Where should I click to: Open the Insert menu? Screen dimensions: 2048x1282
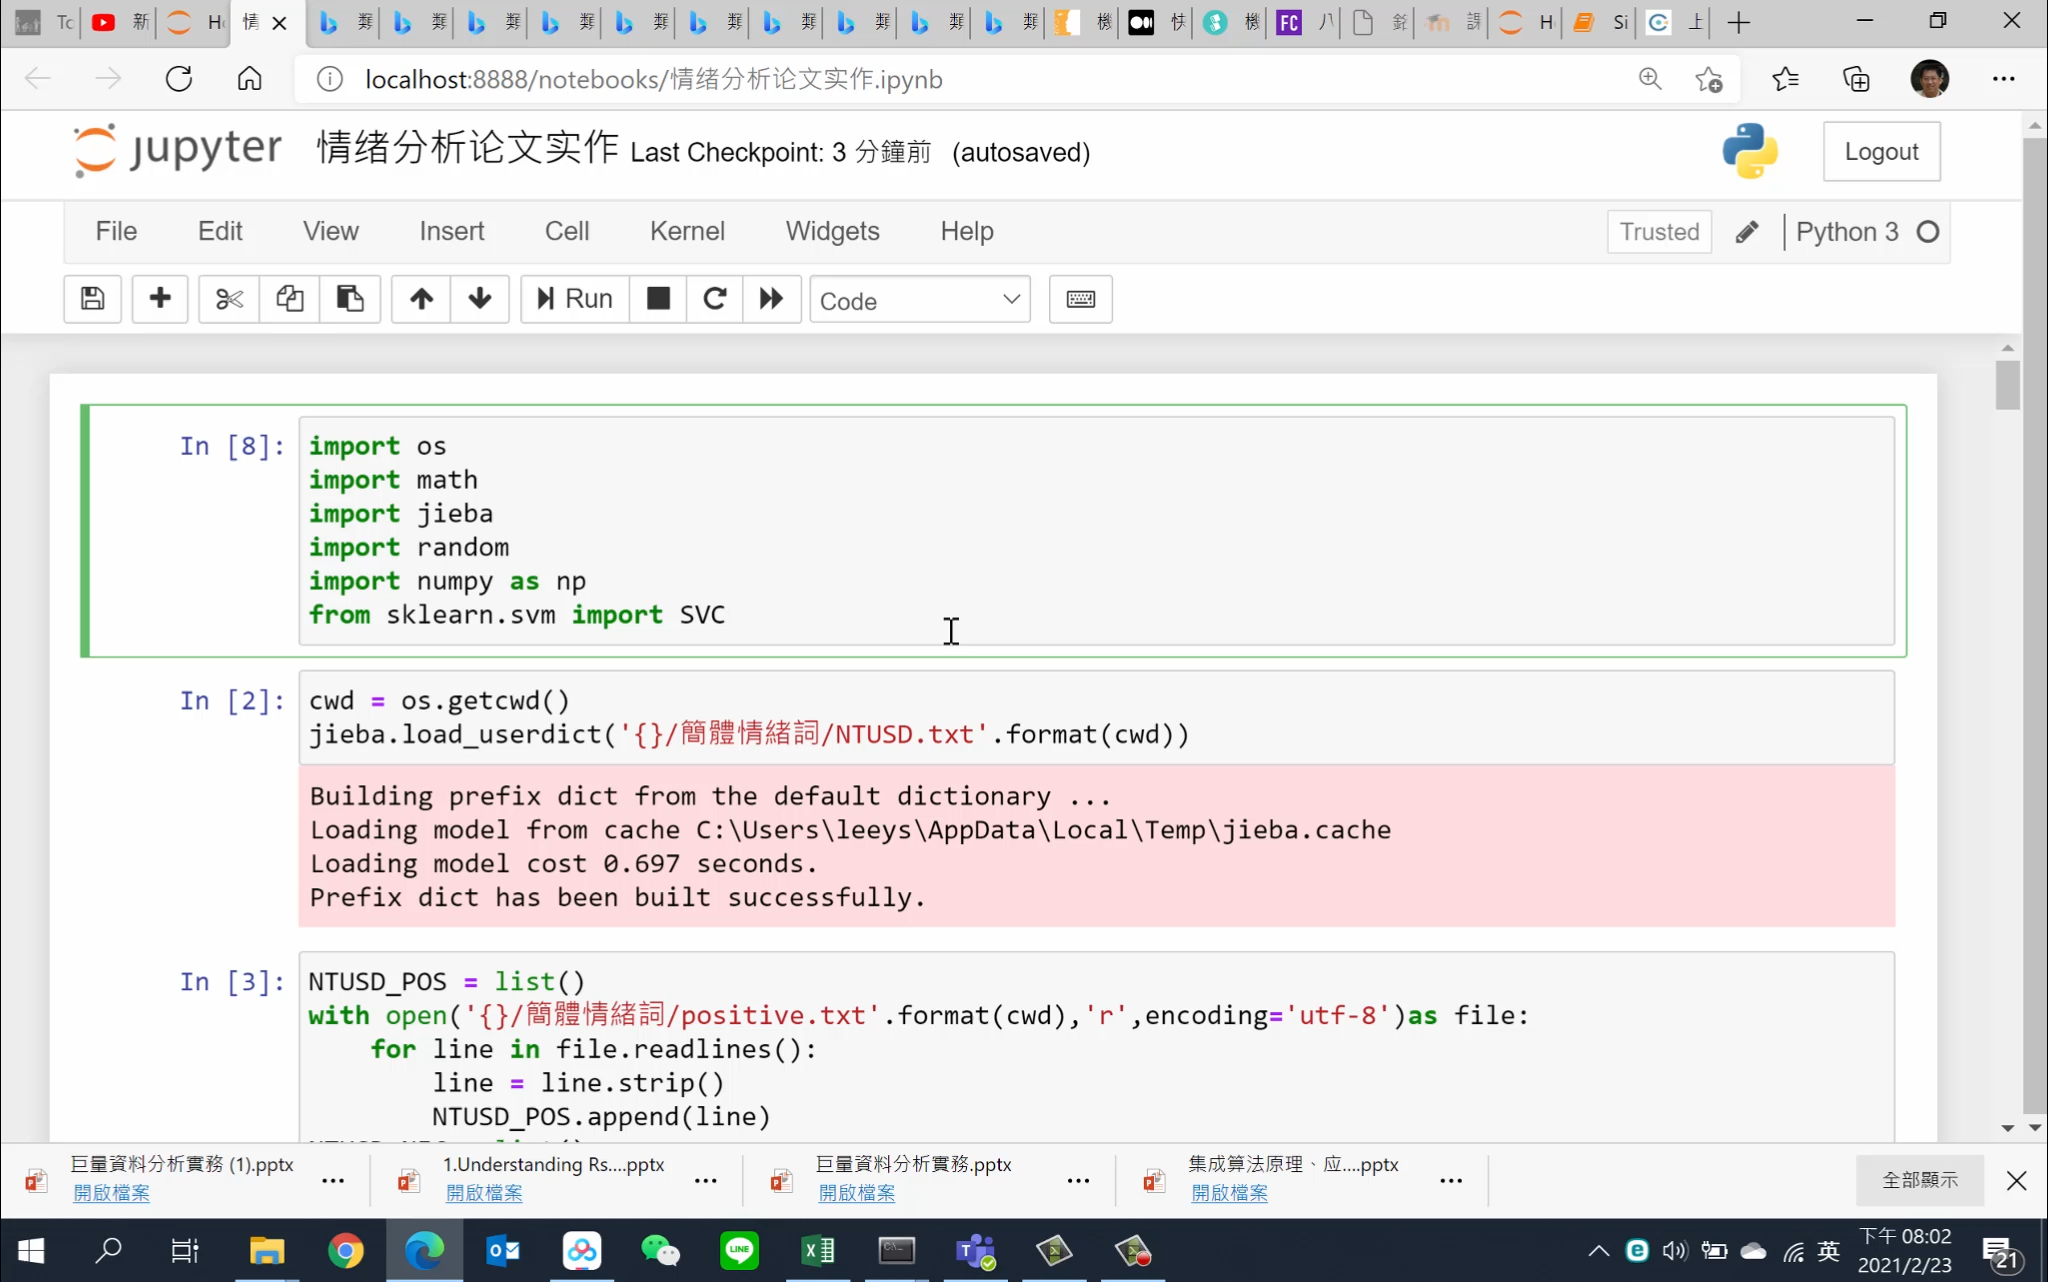(452, 231)
